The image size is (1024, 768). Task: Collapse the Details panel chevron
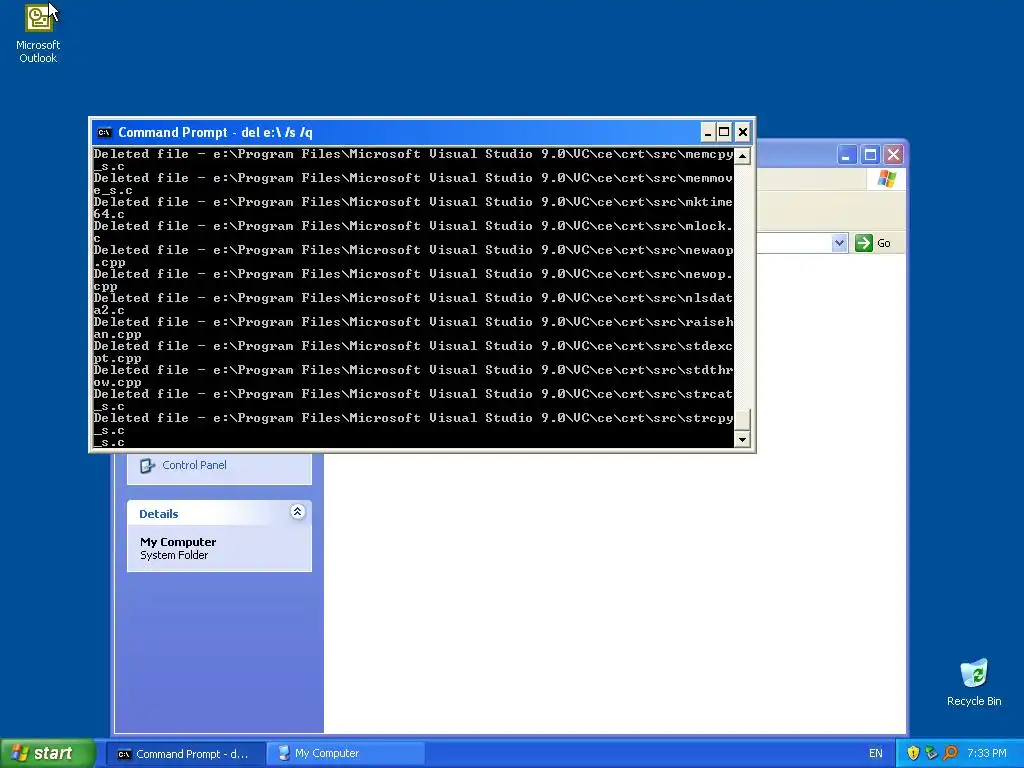point(297,512)
